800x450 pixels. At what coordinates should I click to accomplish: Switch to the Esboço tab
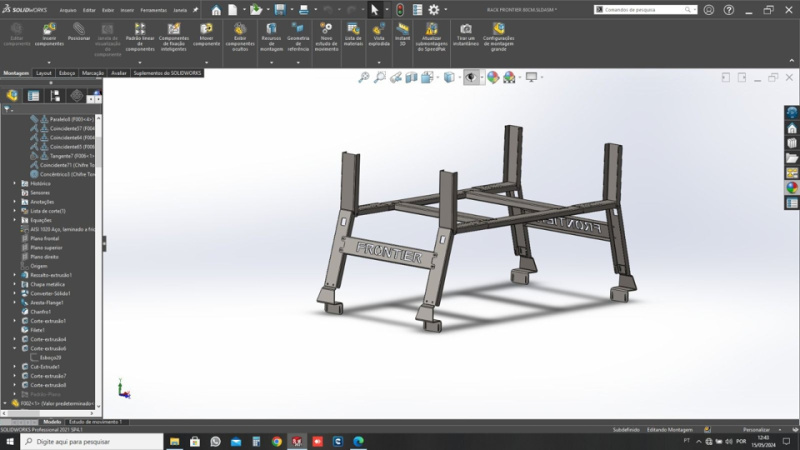(x=67, y=73)
